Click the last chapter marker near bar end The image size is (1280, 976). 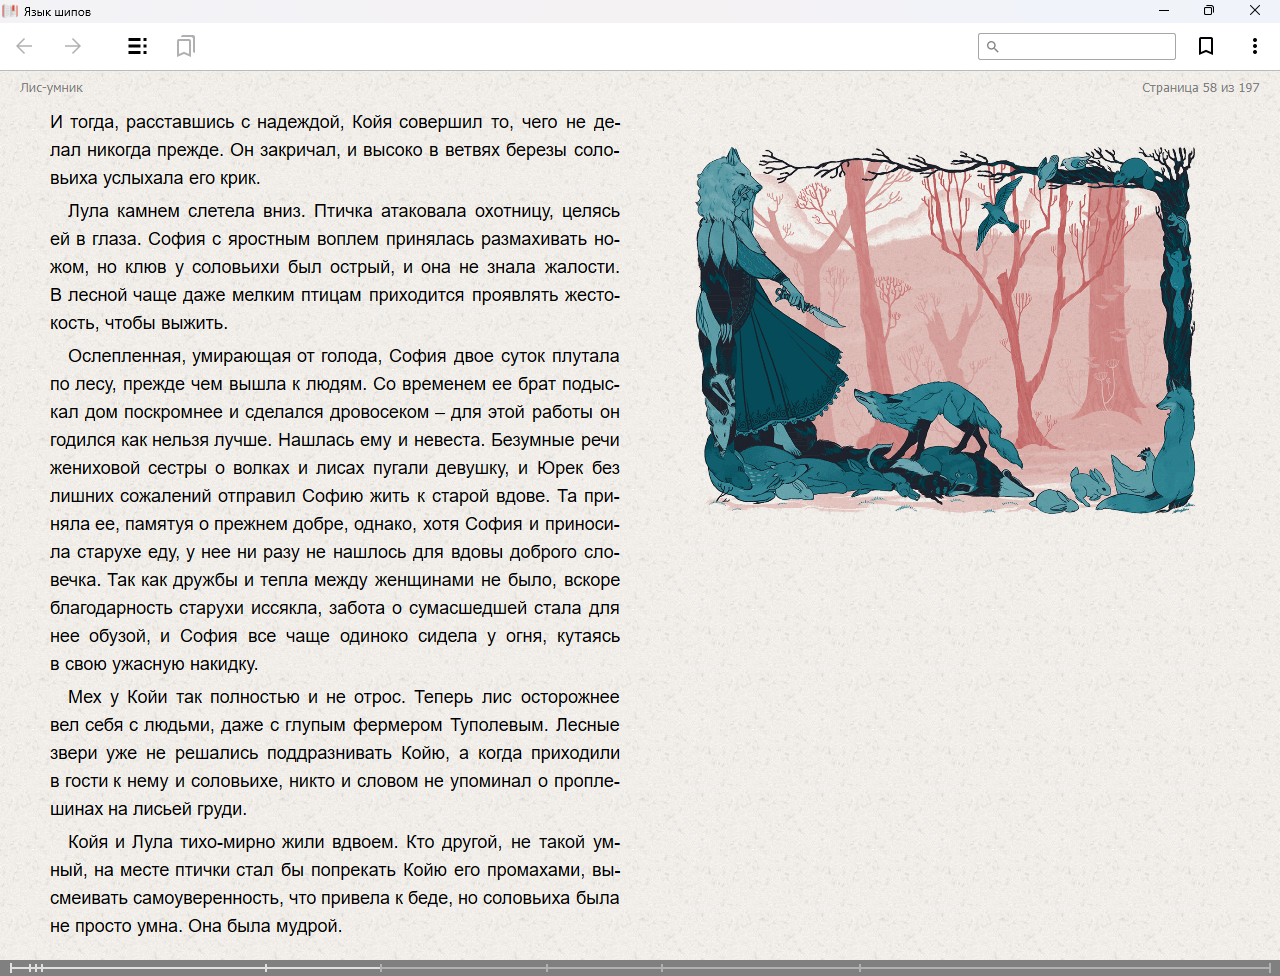(1268, 968)
